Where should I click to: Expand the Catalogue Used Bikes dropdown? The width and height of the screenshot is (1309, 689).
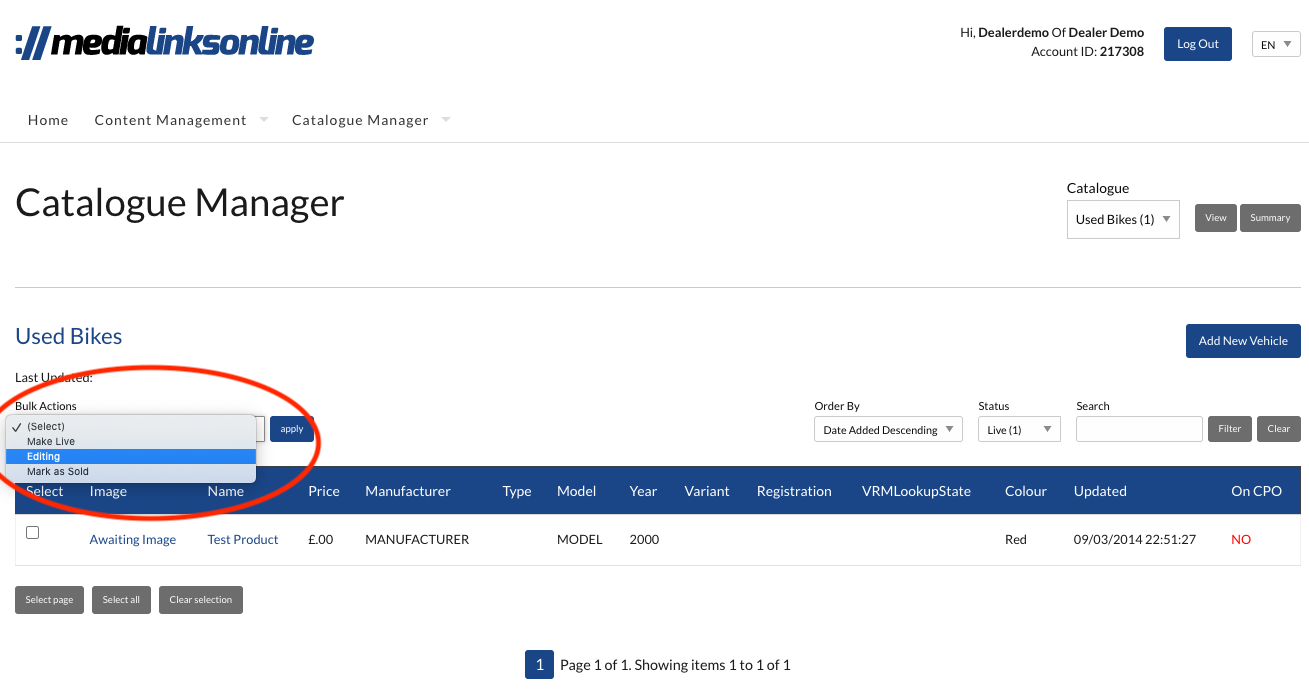1123,219
